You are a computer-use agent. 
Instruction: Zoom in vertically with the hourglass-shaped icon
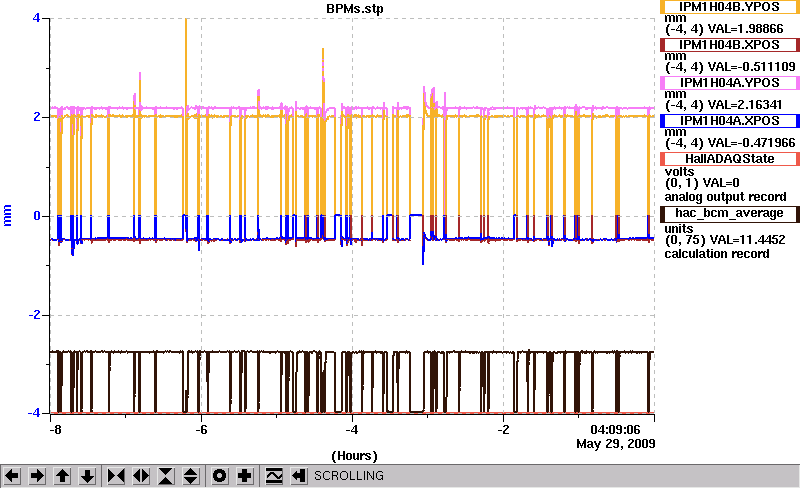[166, 476]
